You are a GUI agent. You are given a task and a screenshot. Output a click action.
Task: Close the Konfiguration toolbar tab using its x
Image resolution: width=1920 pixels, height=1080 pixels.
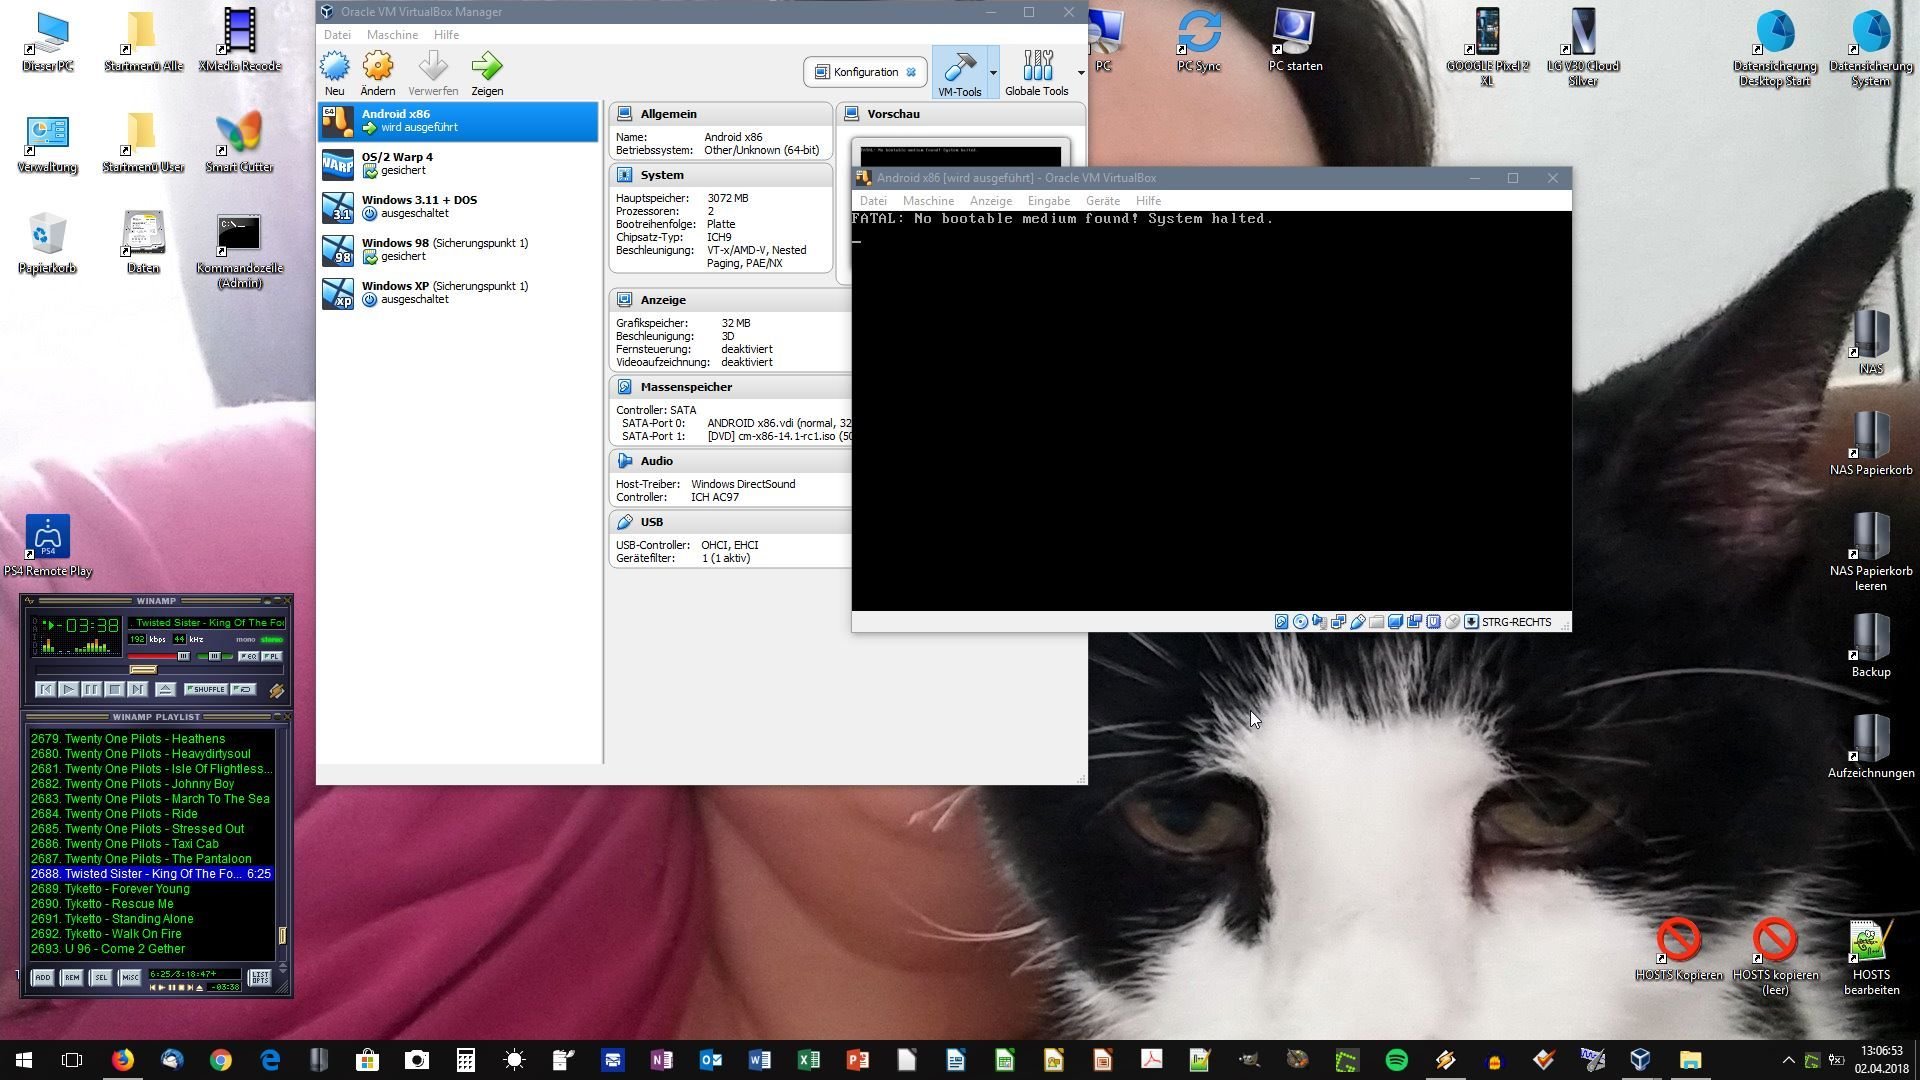(911, 72)
